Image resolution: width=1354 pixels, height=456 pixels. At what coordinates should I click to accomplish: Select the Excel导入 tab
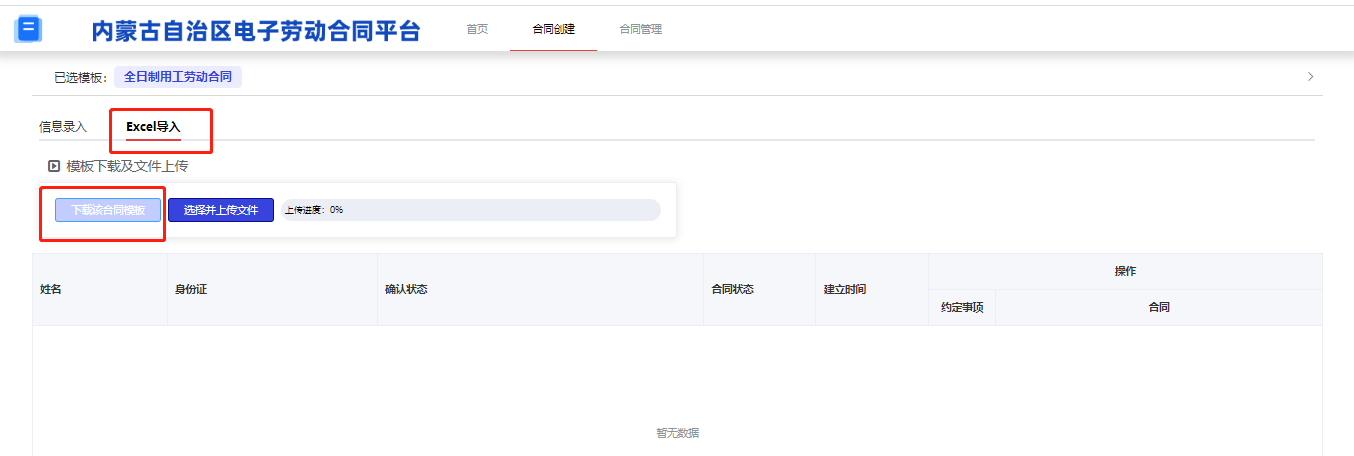coord(153,127)
